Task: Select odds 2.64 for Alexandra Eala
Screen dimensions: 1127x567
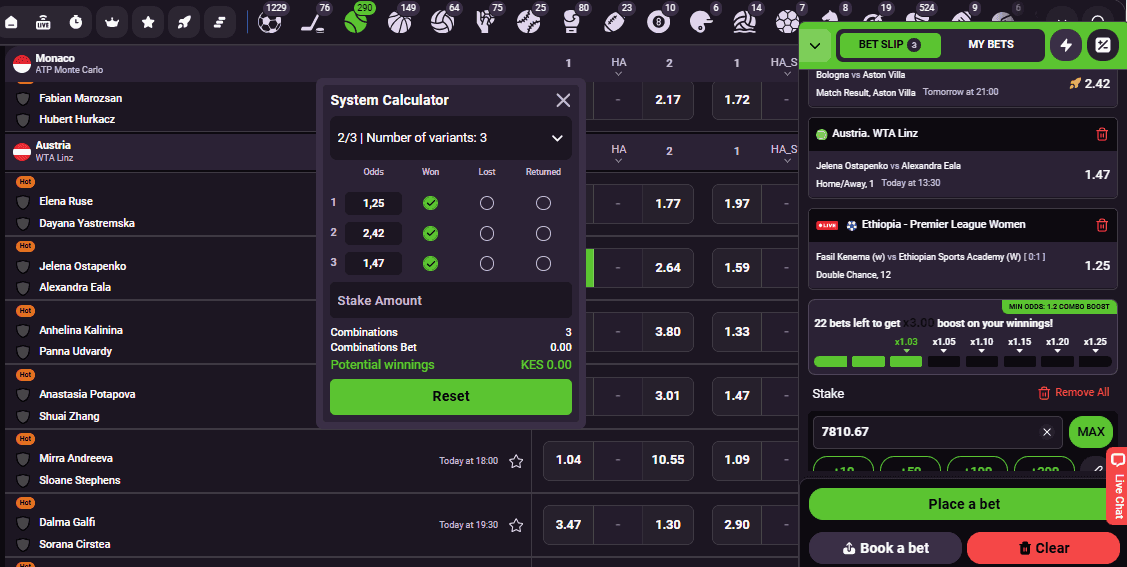Action: pos(668,268)
